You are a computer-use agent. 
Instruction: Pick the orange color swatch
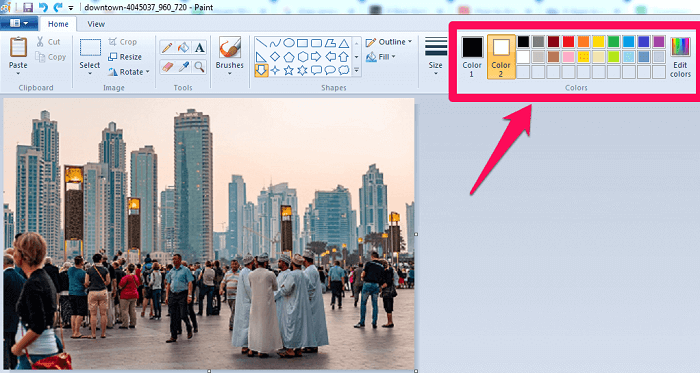[x=583, y=42]
